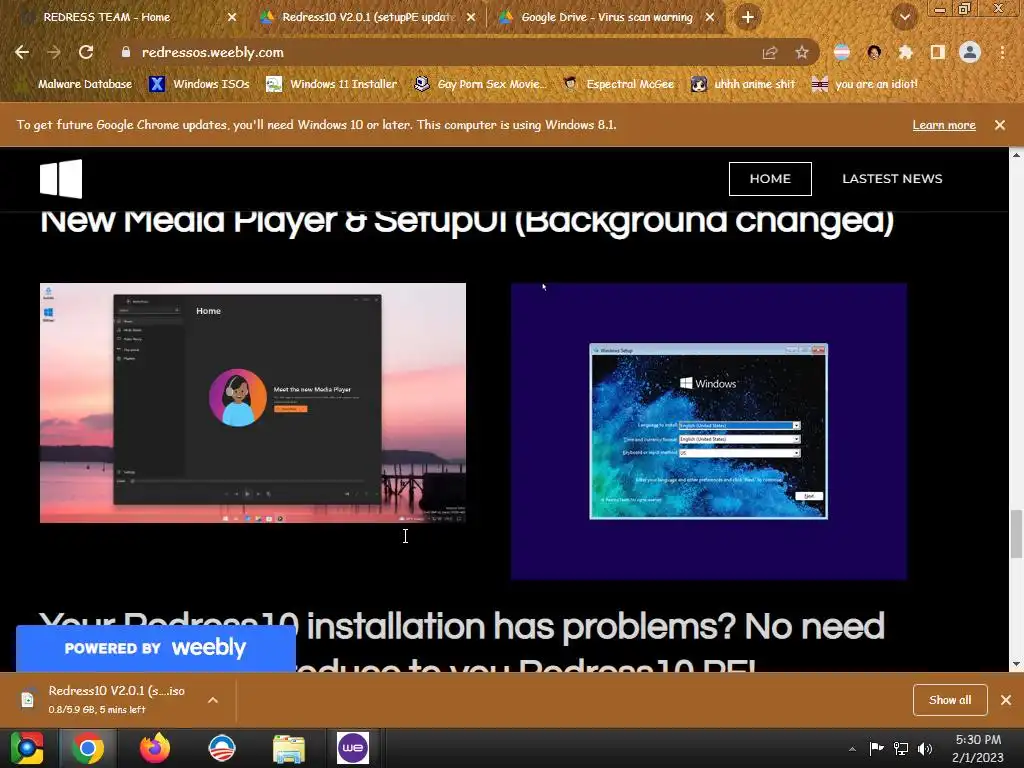Viewport: 1024px width, 768px height.
Task: Click Learn more in the update infobar
Action: [x=944, y=125]
